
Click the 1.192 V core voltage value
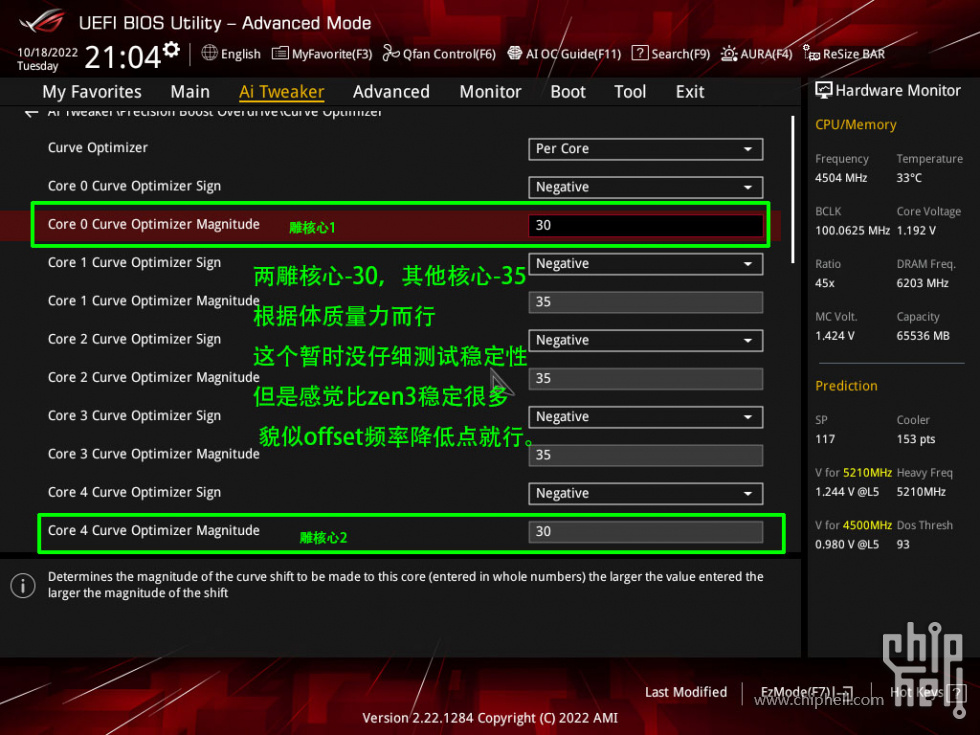coord(916,231)
